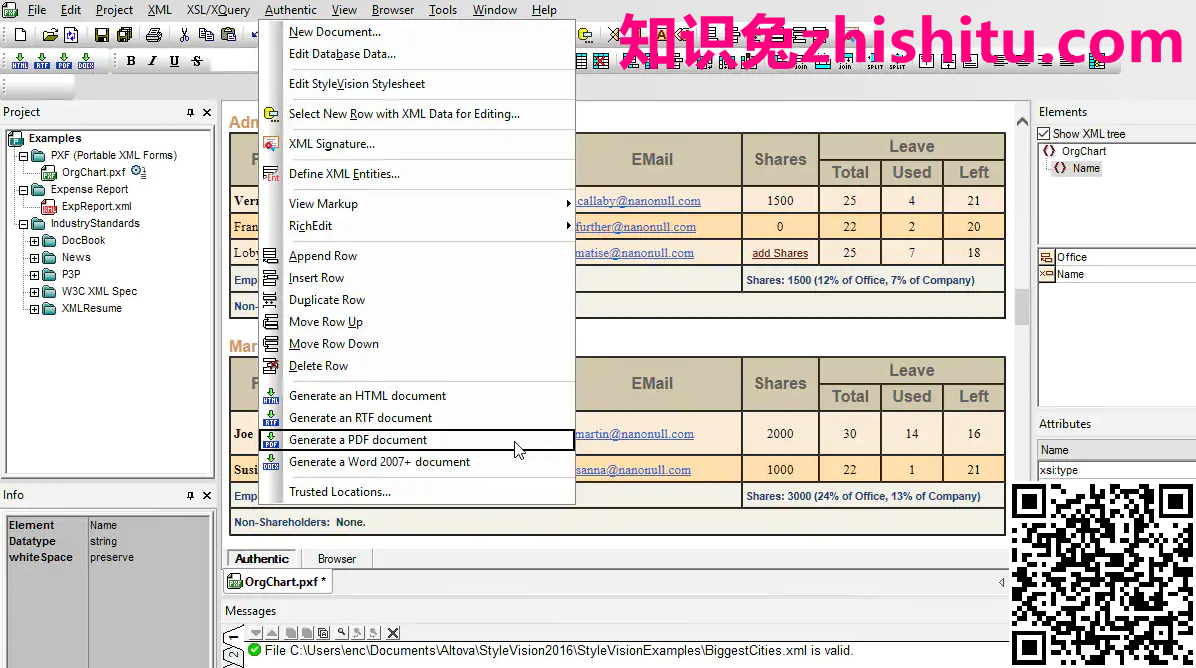Choose Generate a PDF document
This screenshot has width=1196, height=668.
416,440
